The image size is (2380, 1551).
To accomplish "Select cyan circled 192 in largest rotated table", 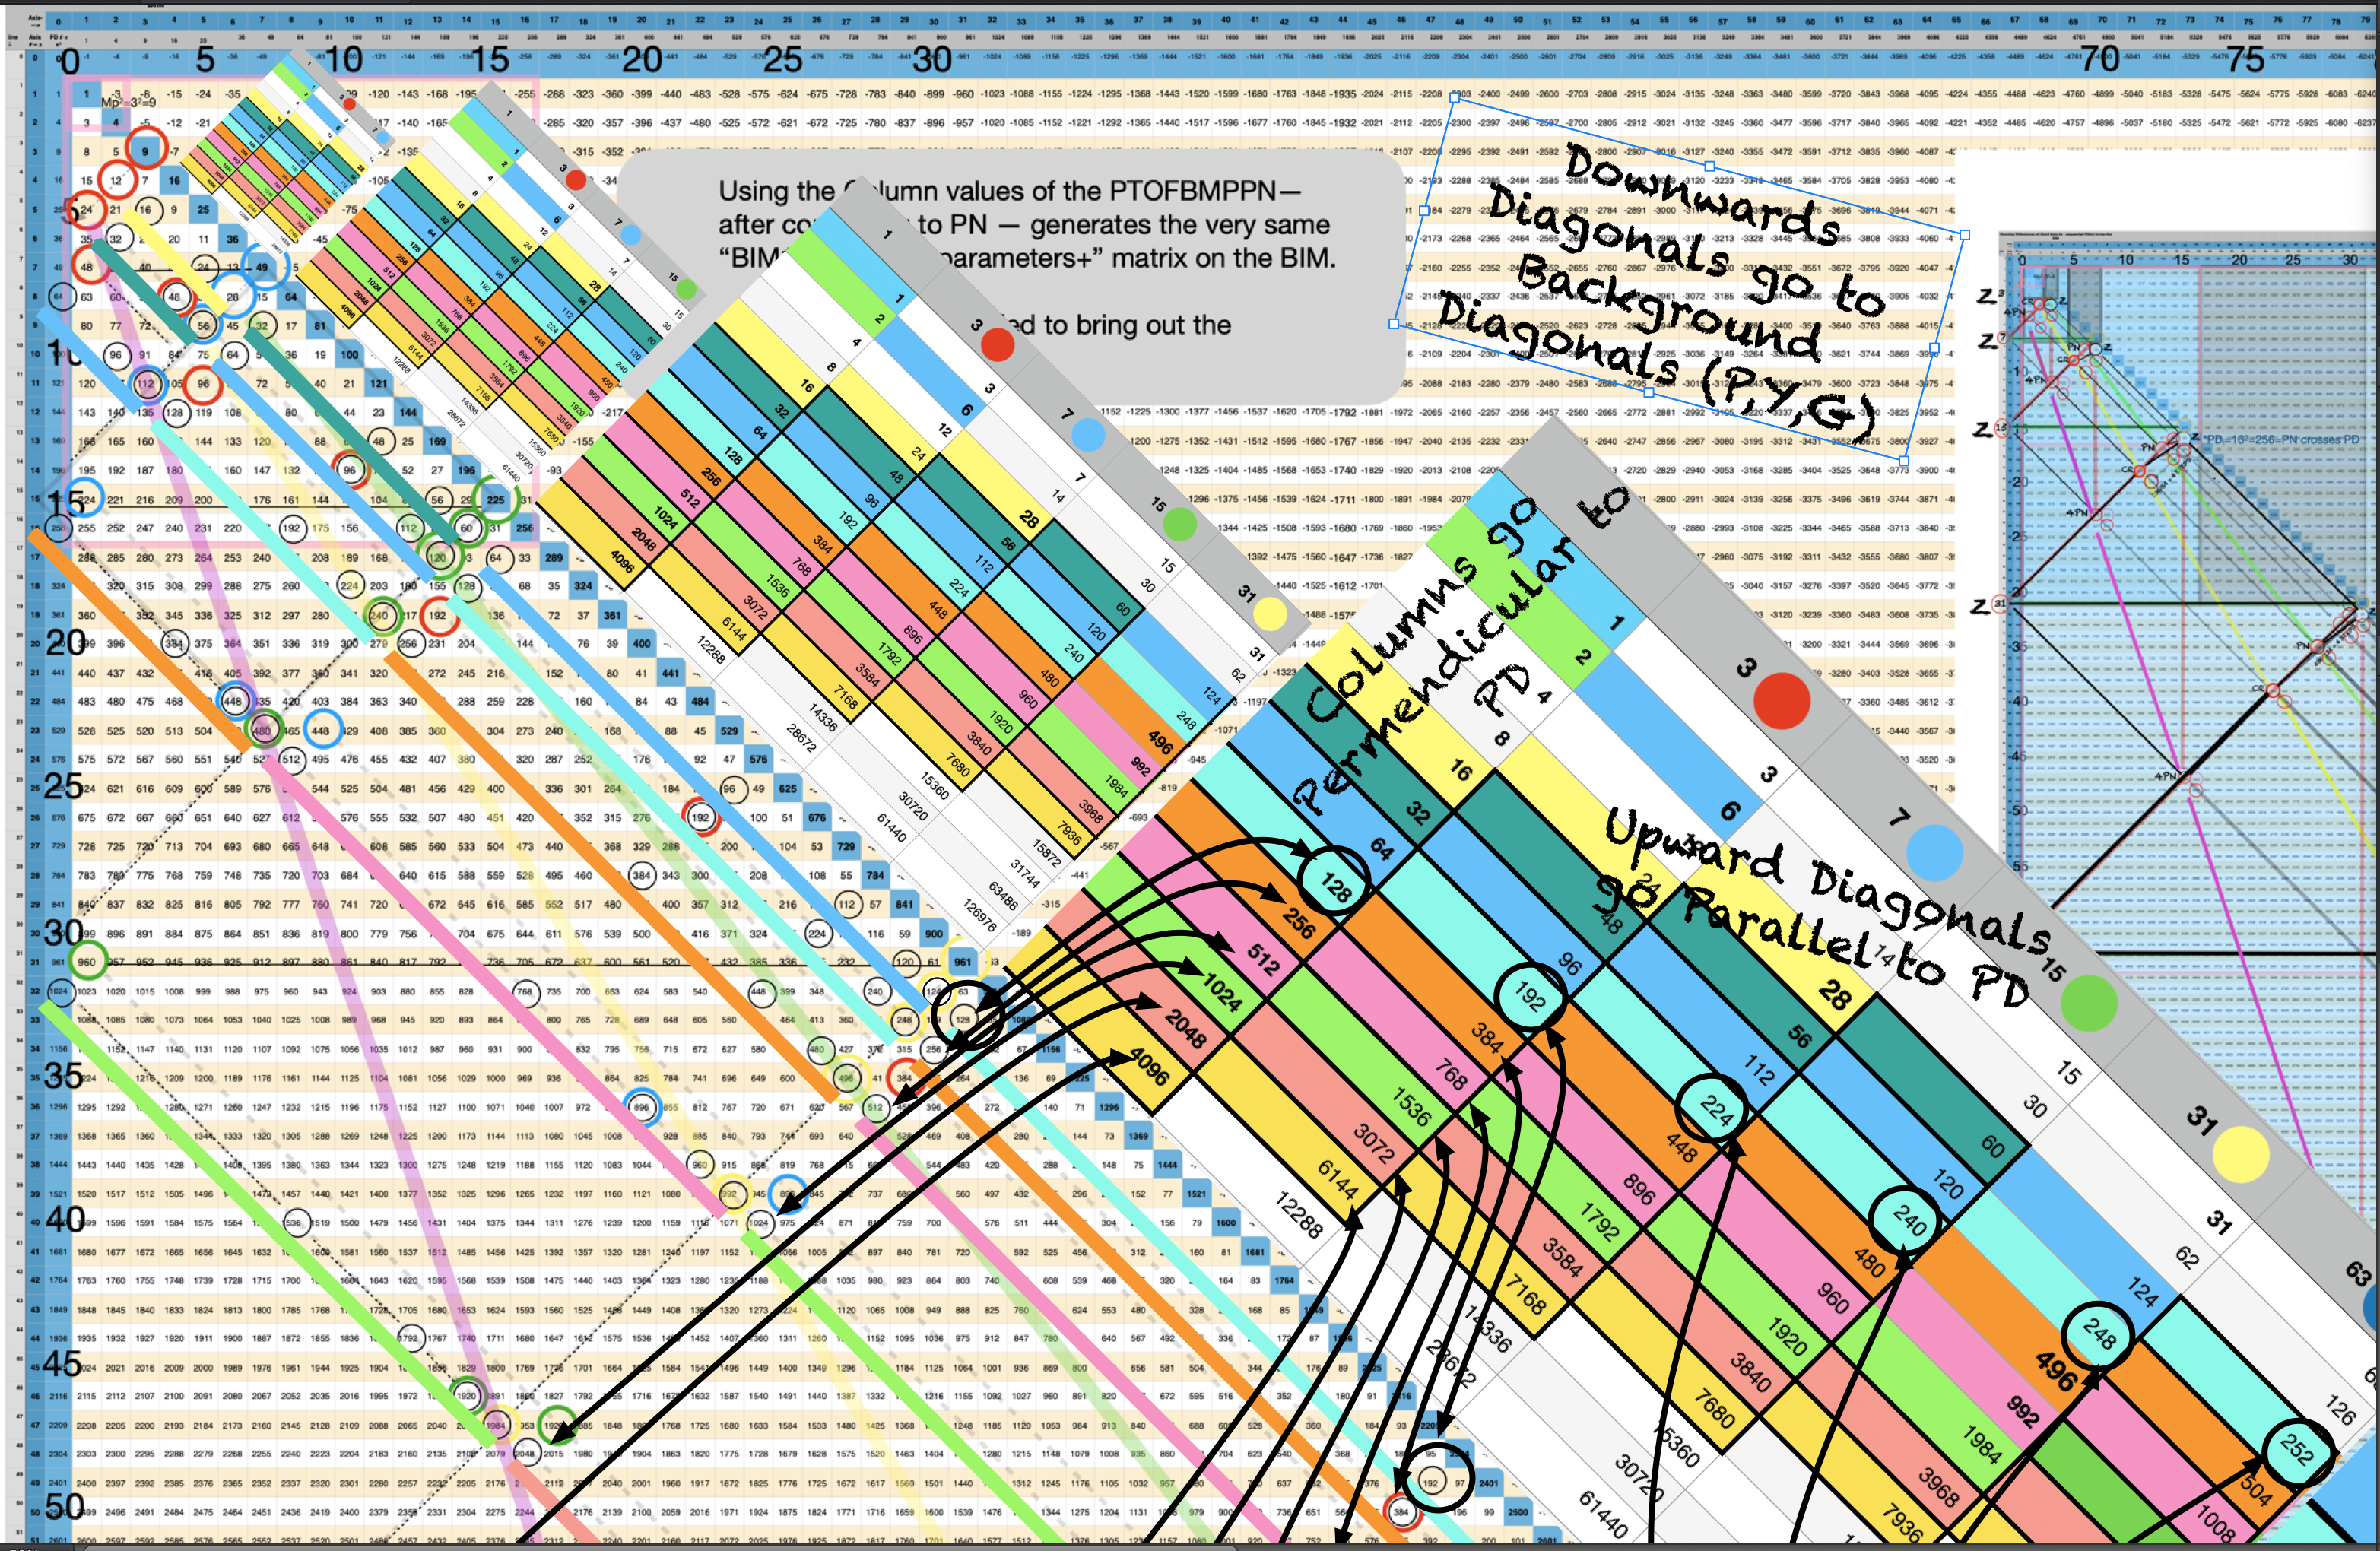I will (x=1529, y=995).
